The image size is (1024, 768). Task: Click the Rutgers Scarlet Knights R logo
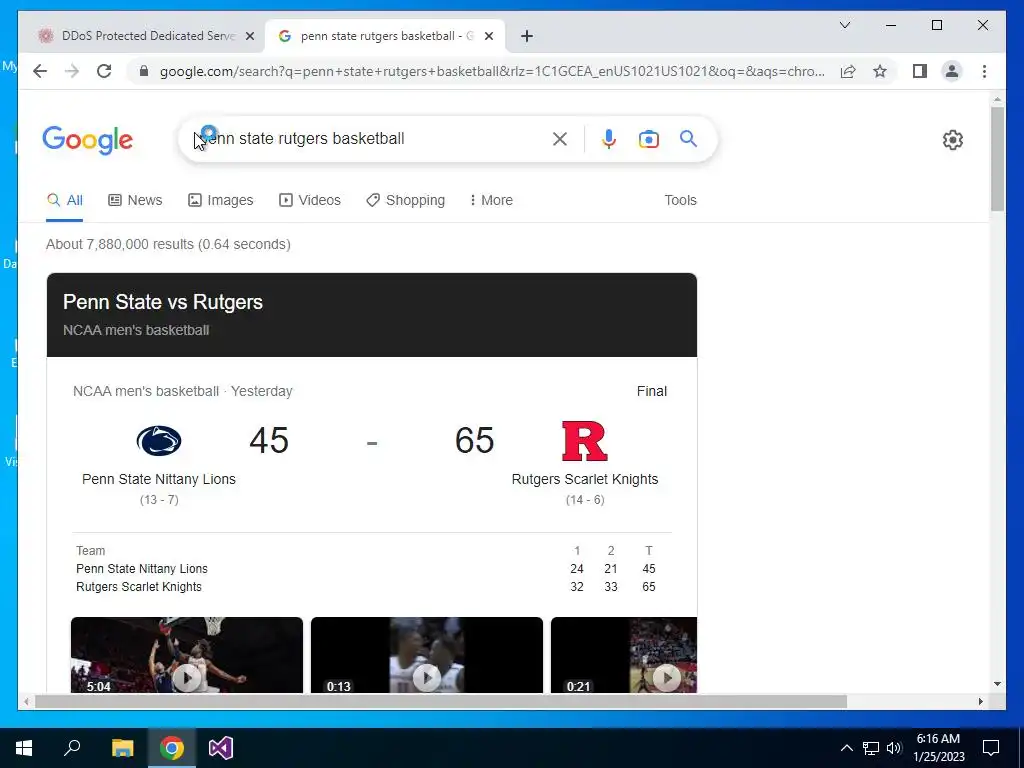click(585, 441)
